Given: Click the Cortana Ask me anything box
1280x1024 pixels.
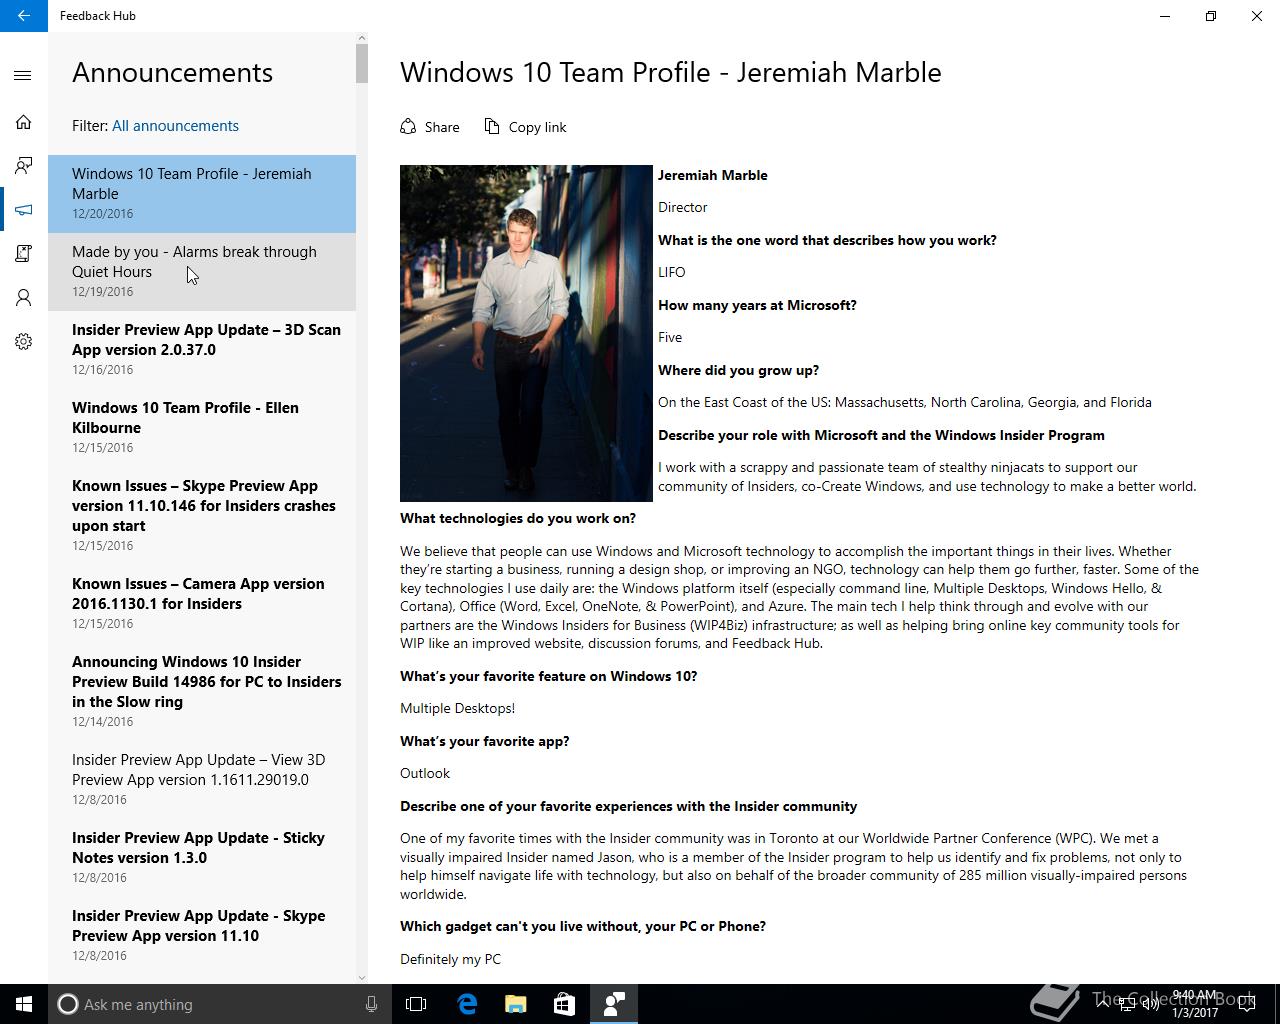Looking at the screenshot, I should (206, 1004).
